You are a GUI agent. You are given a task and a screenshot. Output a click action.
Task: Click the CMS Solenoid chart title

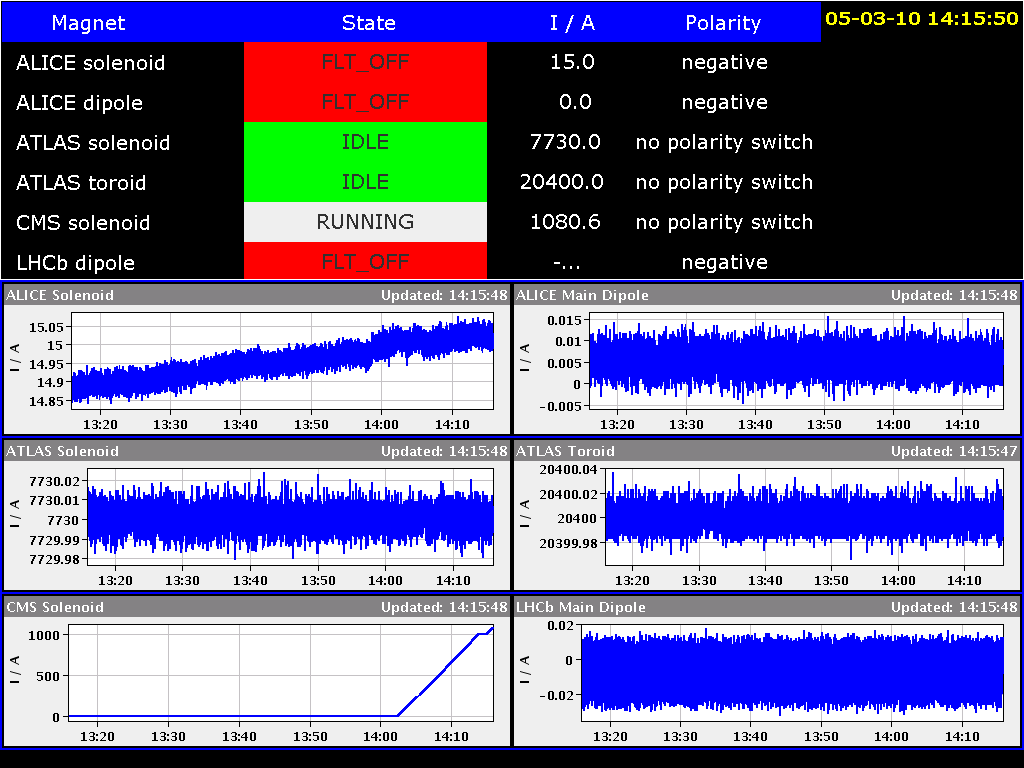[x=55, y=607]
